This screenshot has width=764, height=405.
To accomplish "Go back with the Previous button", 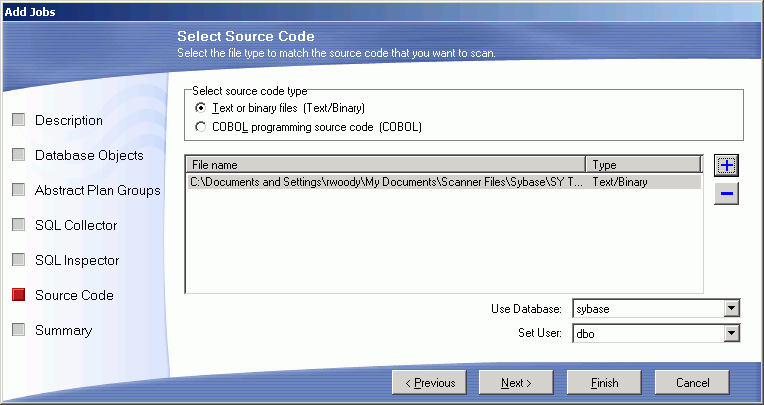I will pyautogui.click(x=430, y=382).
